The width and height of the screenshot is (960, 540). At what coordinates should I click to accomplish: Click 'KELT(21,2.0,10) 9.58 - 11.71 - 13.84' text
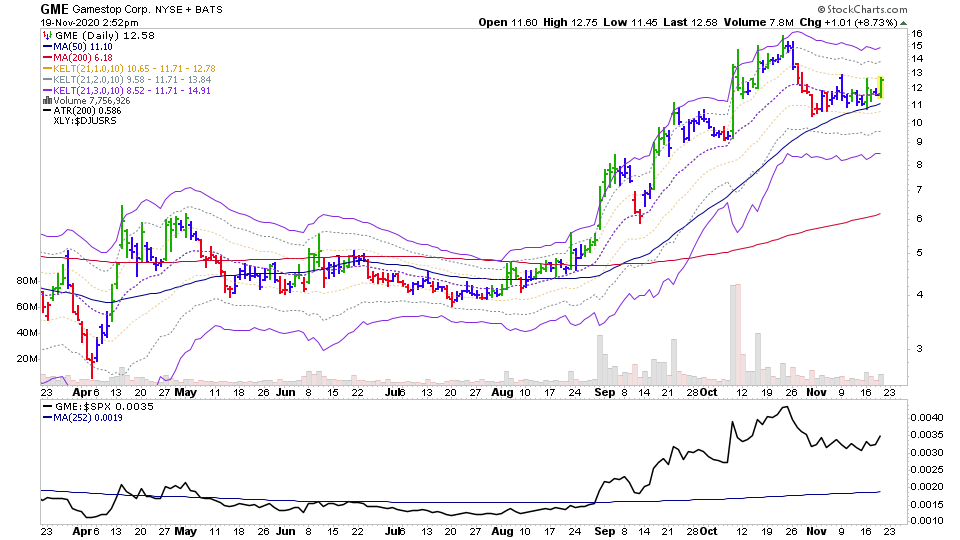(132, 80)
